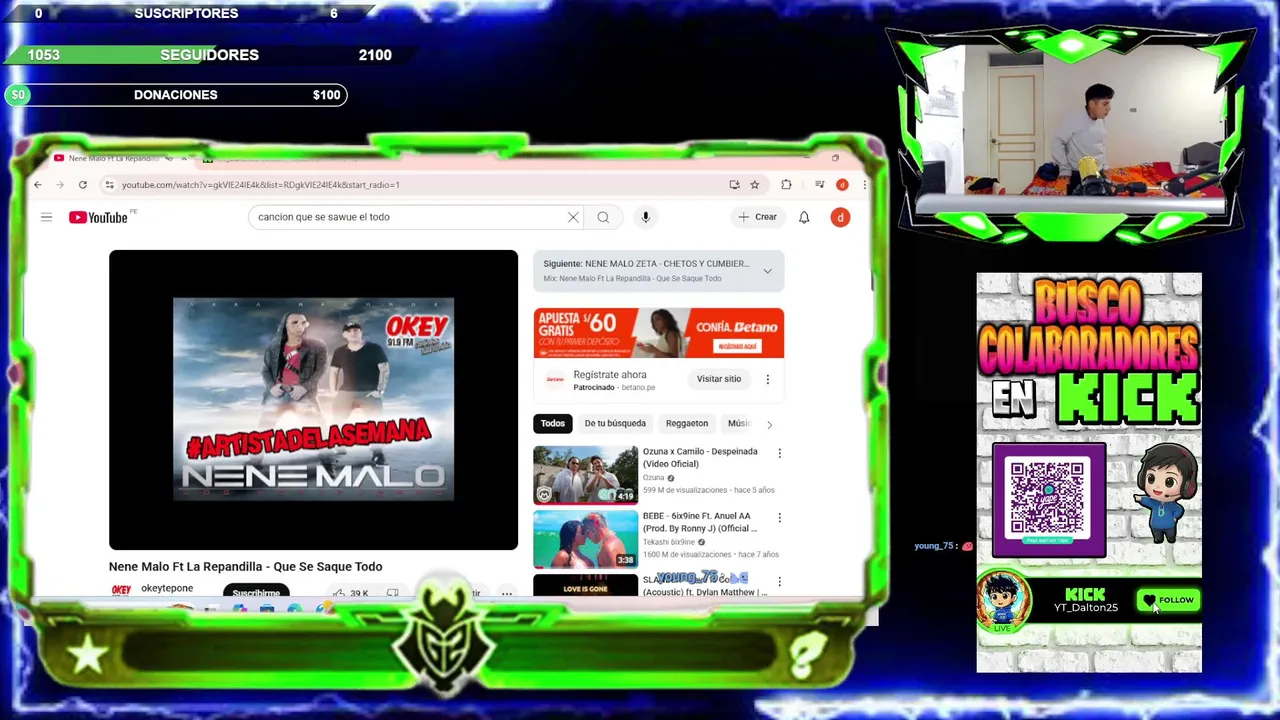Open the okeytepone channel link
1280x720 pixels.
pyautogui.click(x=167, y=588)
